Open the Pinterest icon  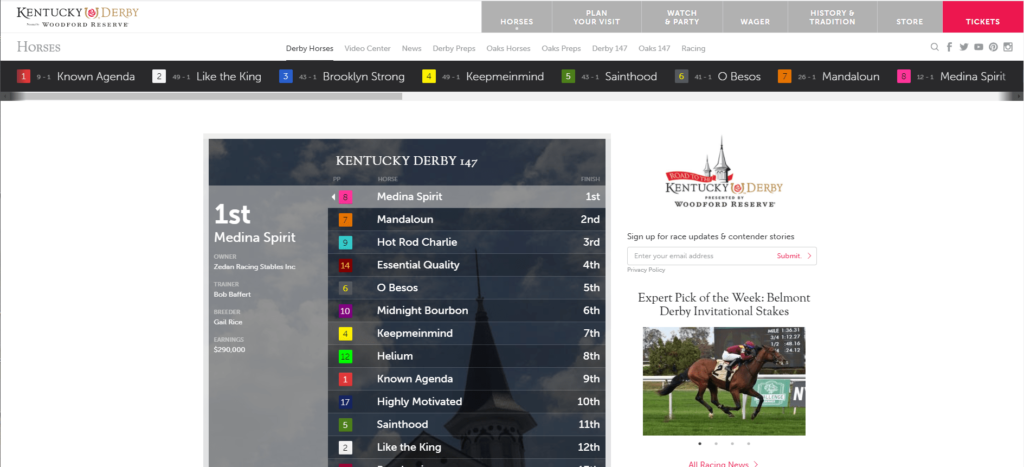993,47
